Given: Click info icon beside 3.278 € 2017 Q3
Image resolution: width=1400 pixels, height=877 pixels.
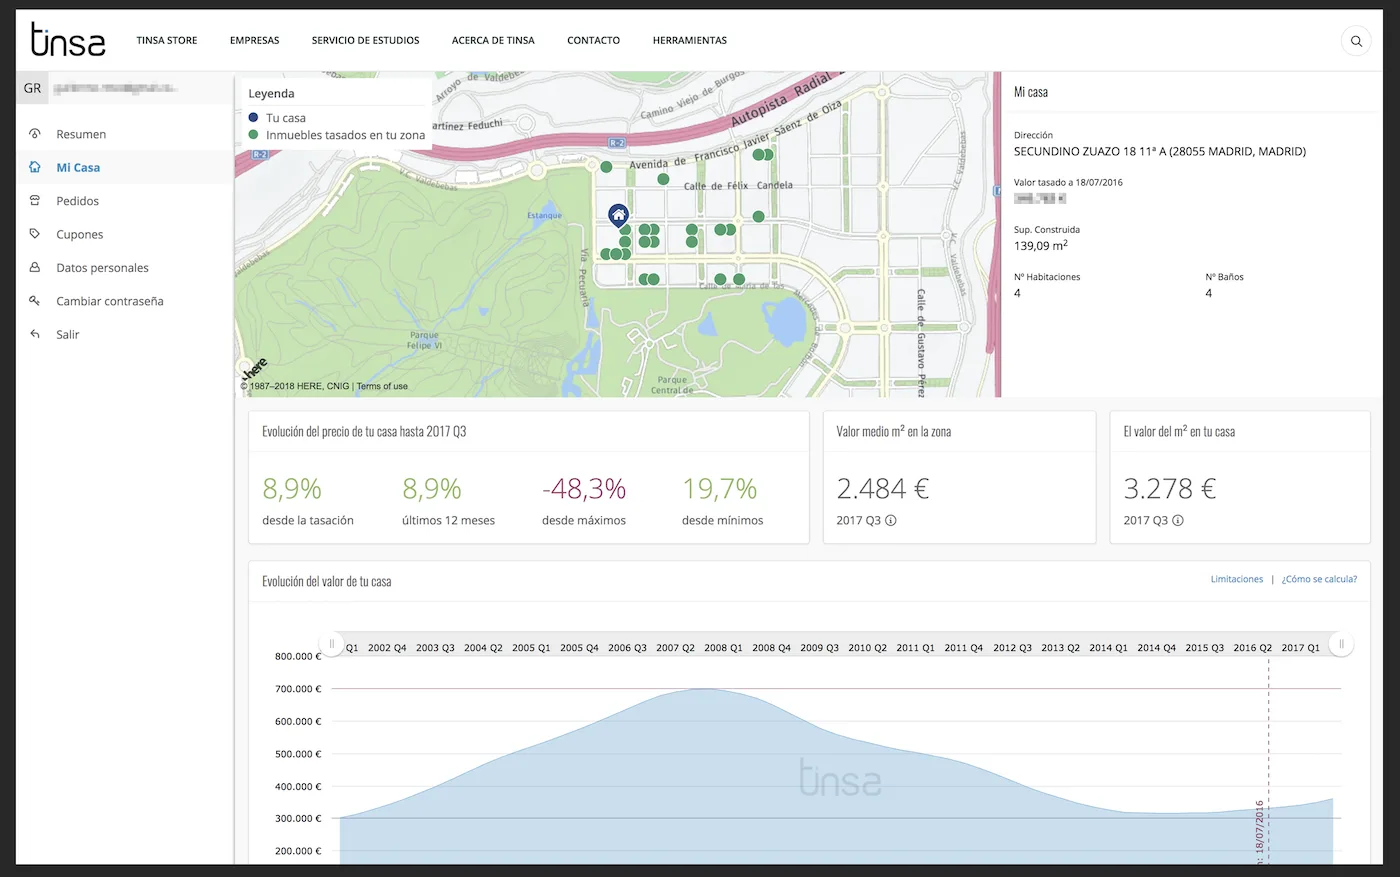Looking at the screenshot, I should (x=1178, y=520).
